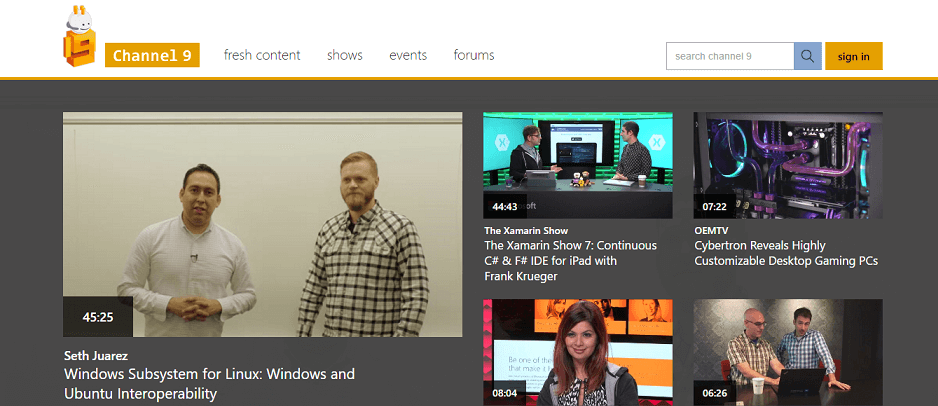Click the OEMTV series label

[711, 230]
